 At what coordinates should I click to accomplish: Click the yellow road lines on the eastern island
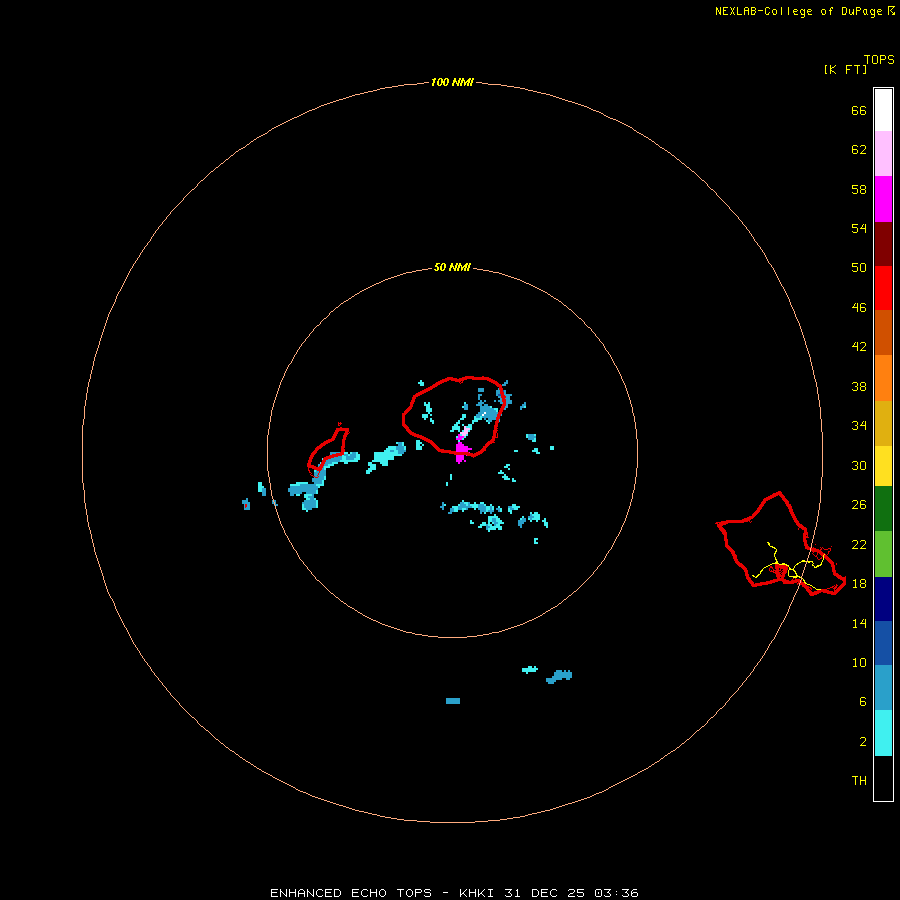click(791, 565)
